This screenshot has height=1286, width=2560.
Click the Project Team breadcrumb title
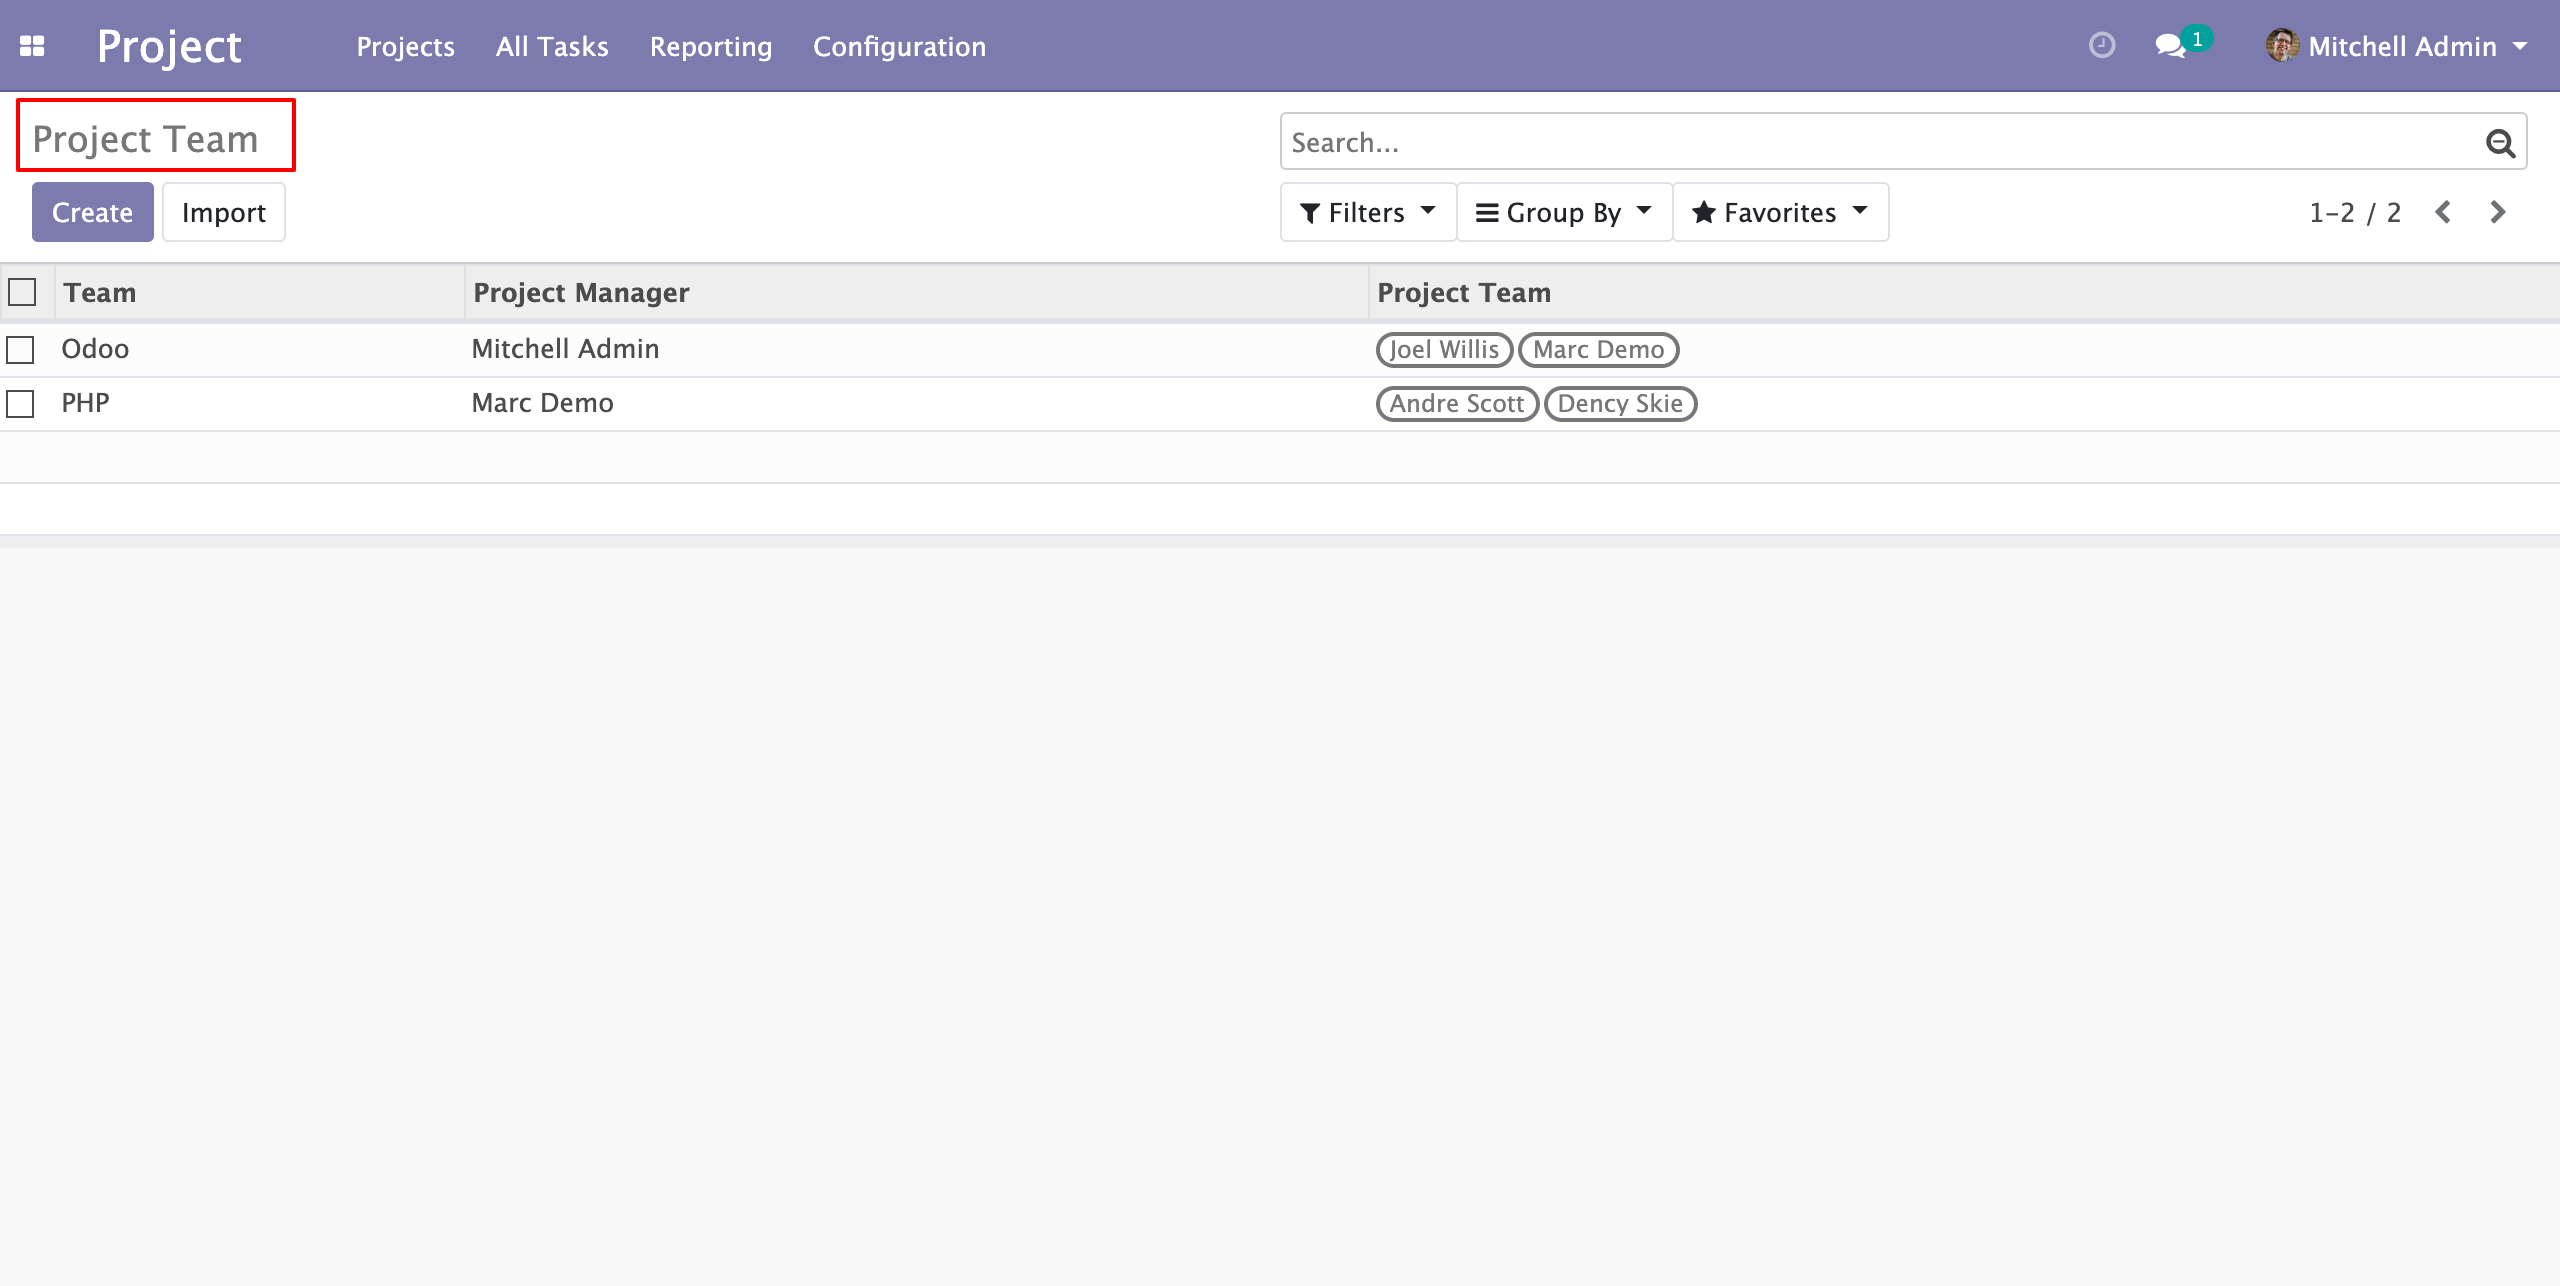145,139
